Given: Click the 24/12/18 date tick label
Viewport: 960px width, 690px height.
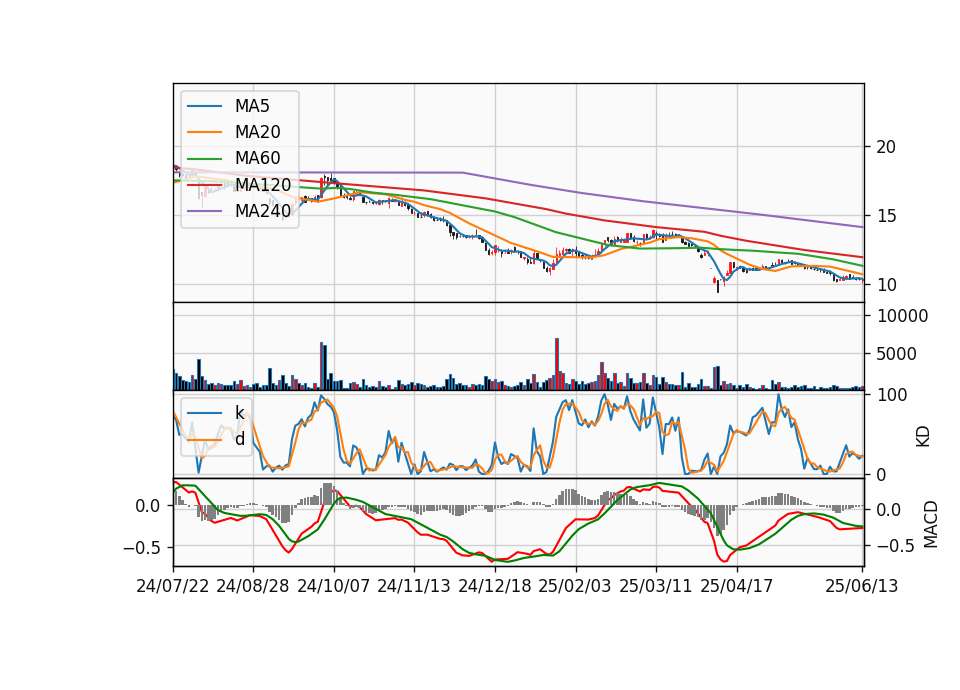Looking at the screenshot, I should click(x=495, y=586).
